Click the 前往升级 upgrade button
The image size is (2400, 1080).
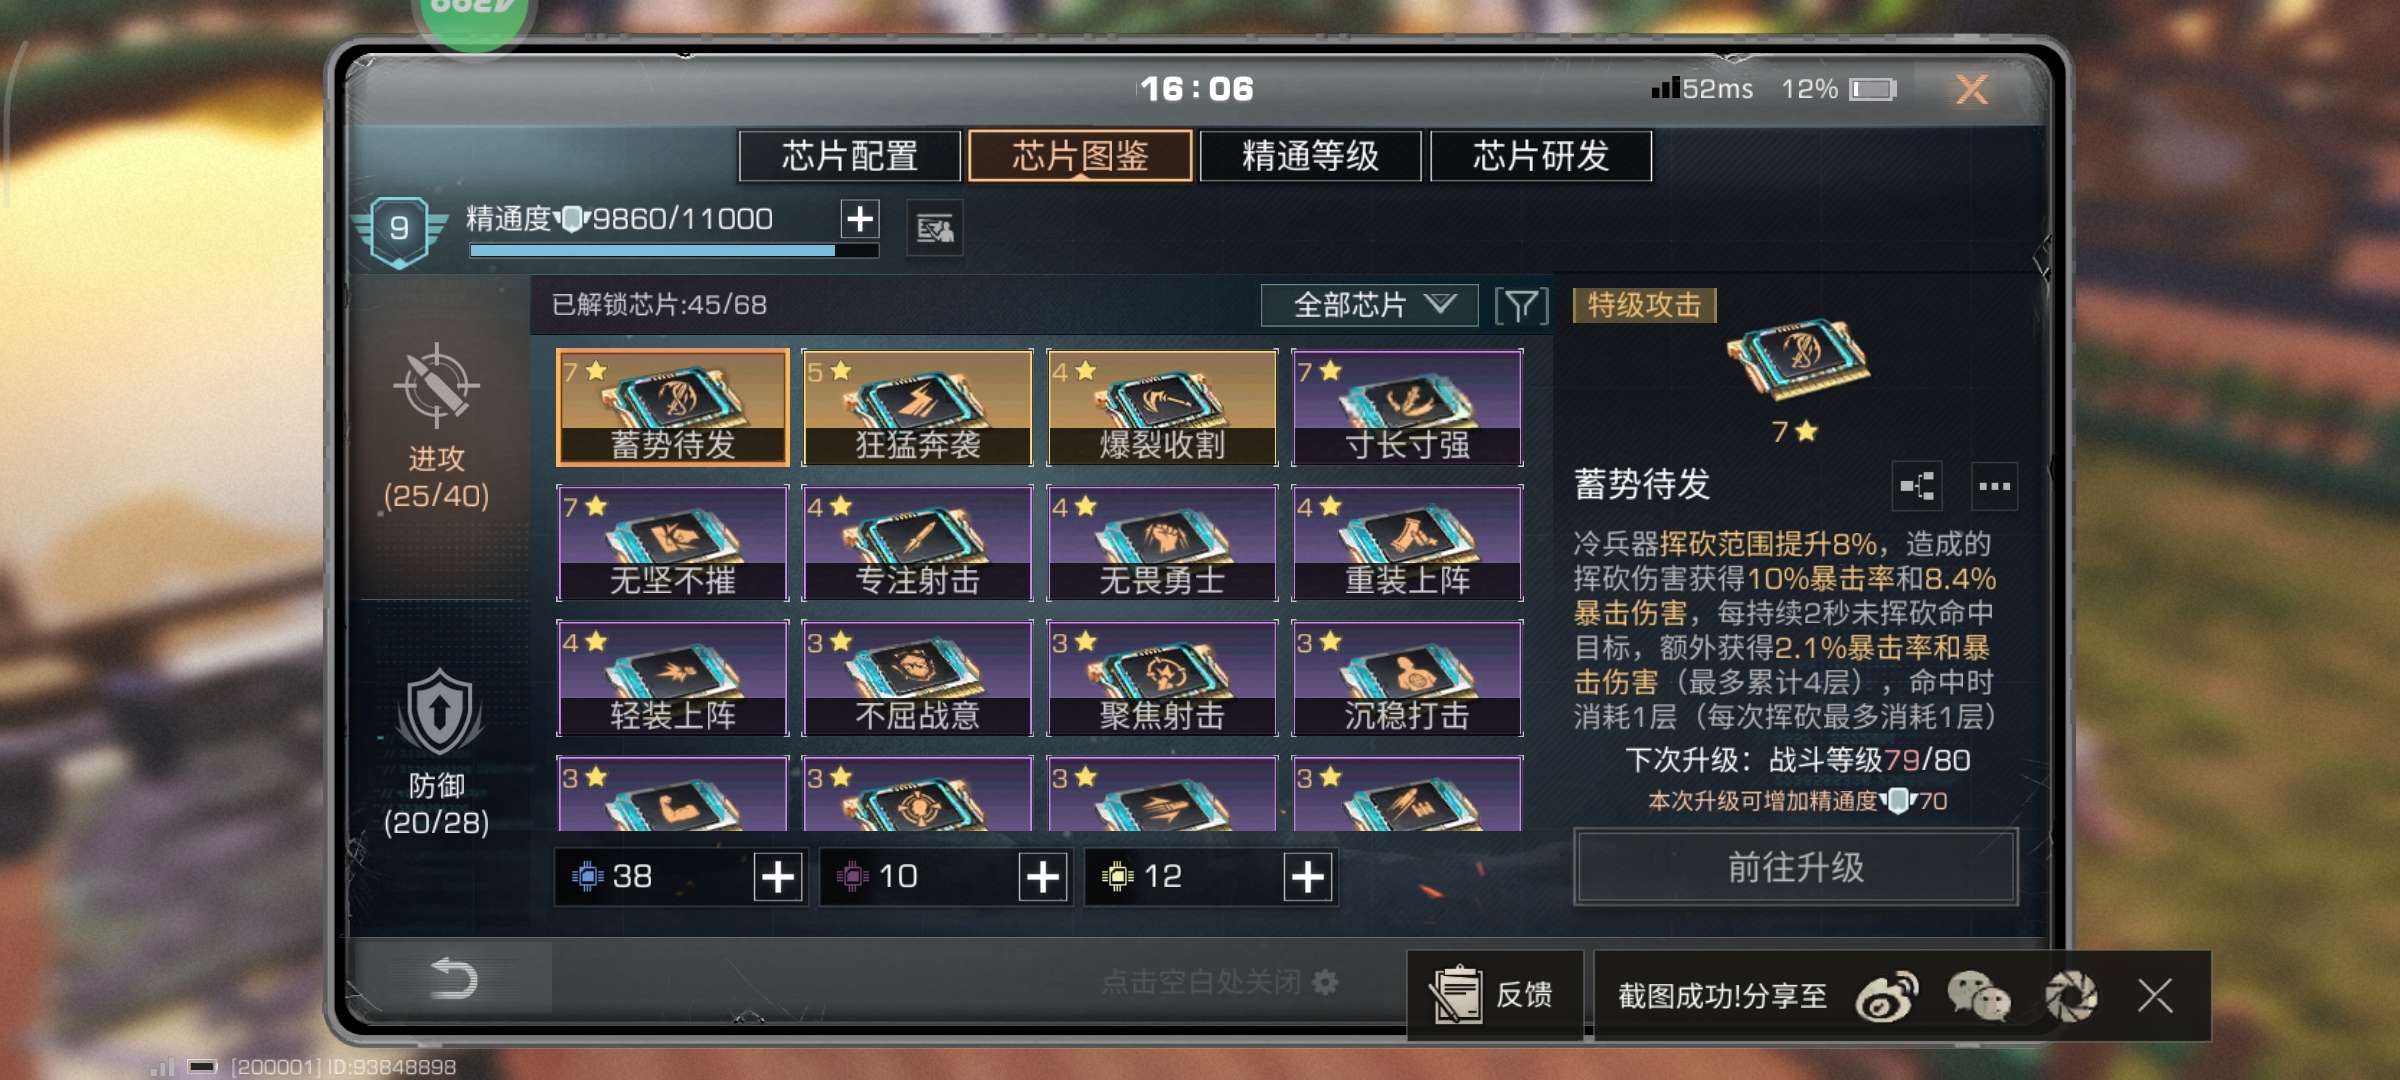point(1795,867)
